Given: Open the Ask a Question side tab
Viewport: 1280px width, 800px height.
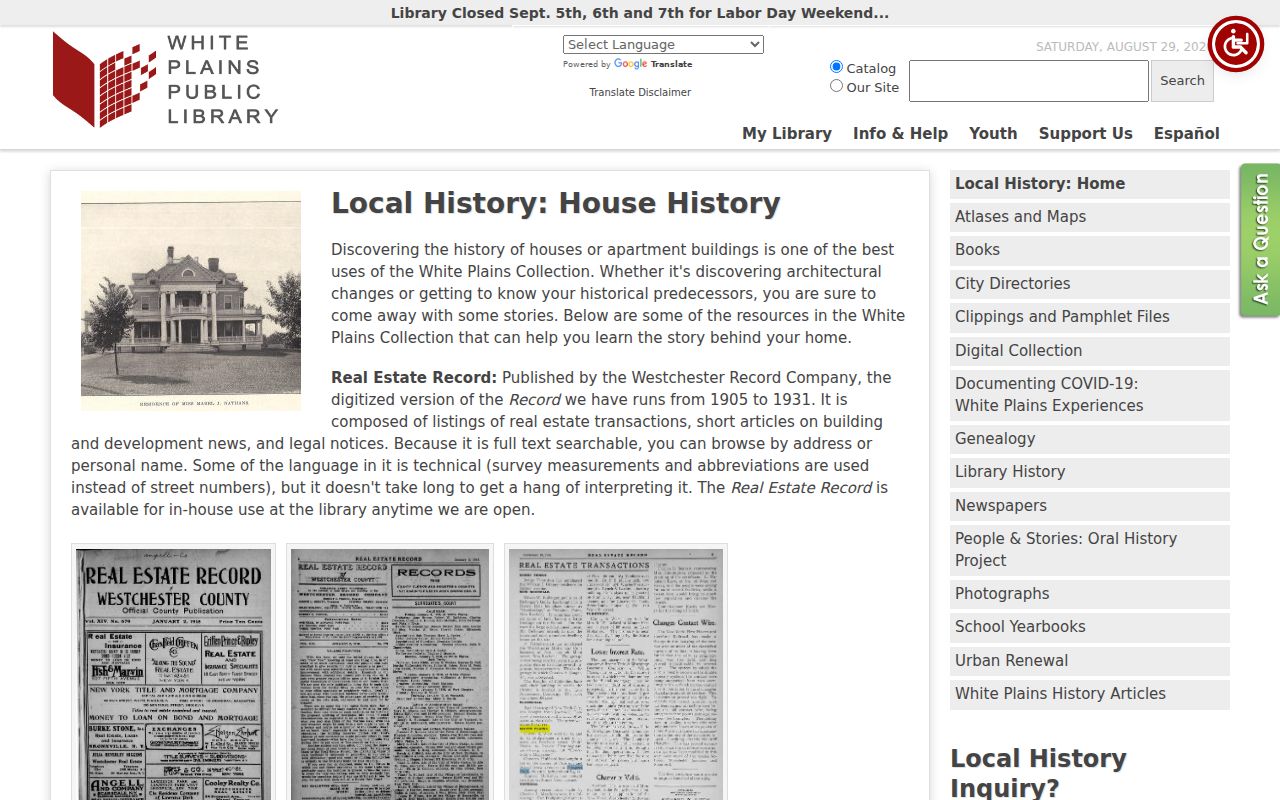Looking at the screenshot, I should coord(1260,240).
